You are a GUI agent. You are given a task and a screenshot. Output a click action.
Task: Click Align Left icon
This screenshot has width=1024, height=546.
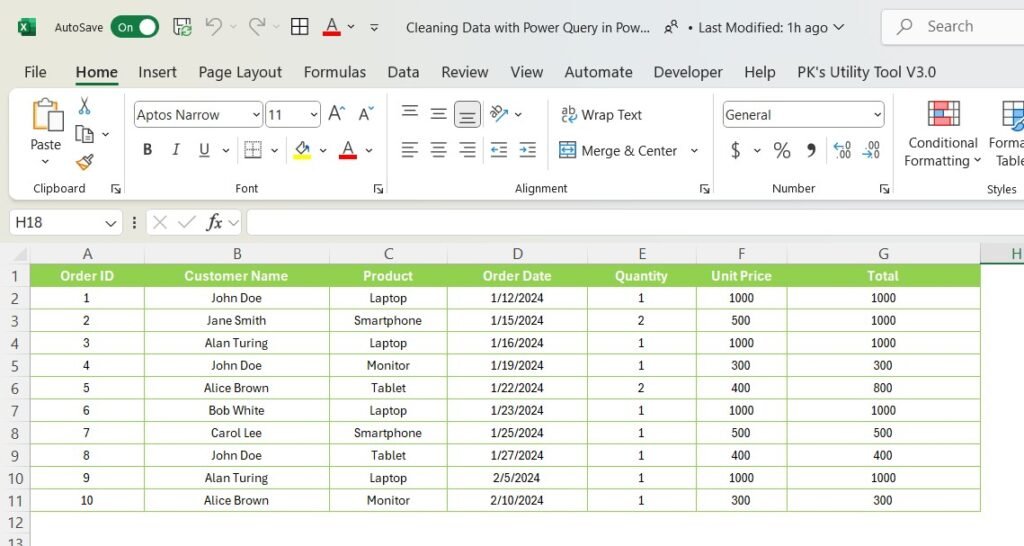pyautogui.click(x=409, y=150)
